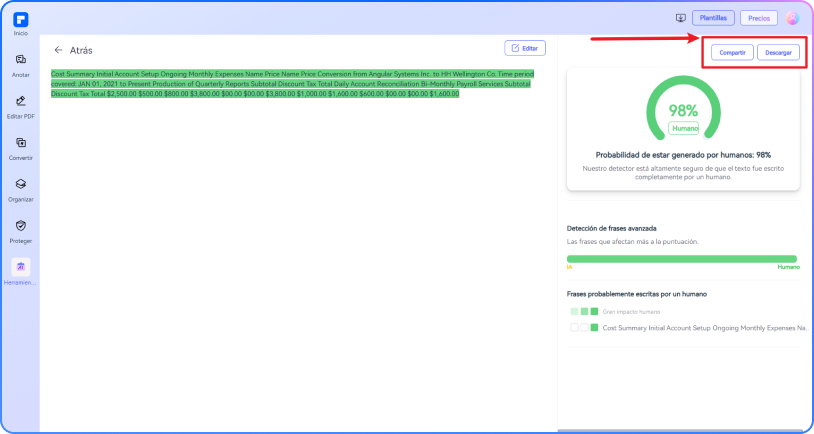Open the Inicio home logo icon
814x434 pixels.
coord(21,20)
